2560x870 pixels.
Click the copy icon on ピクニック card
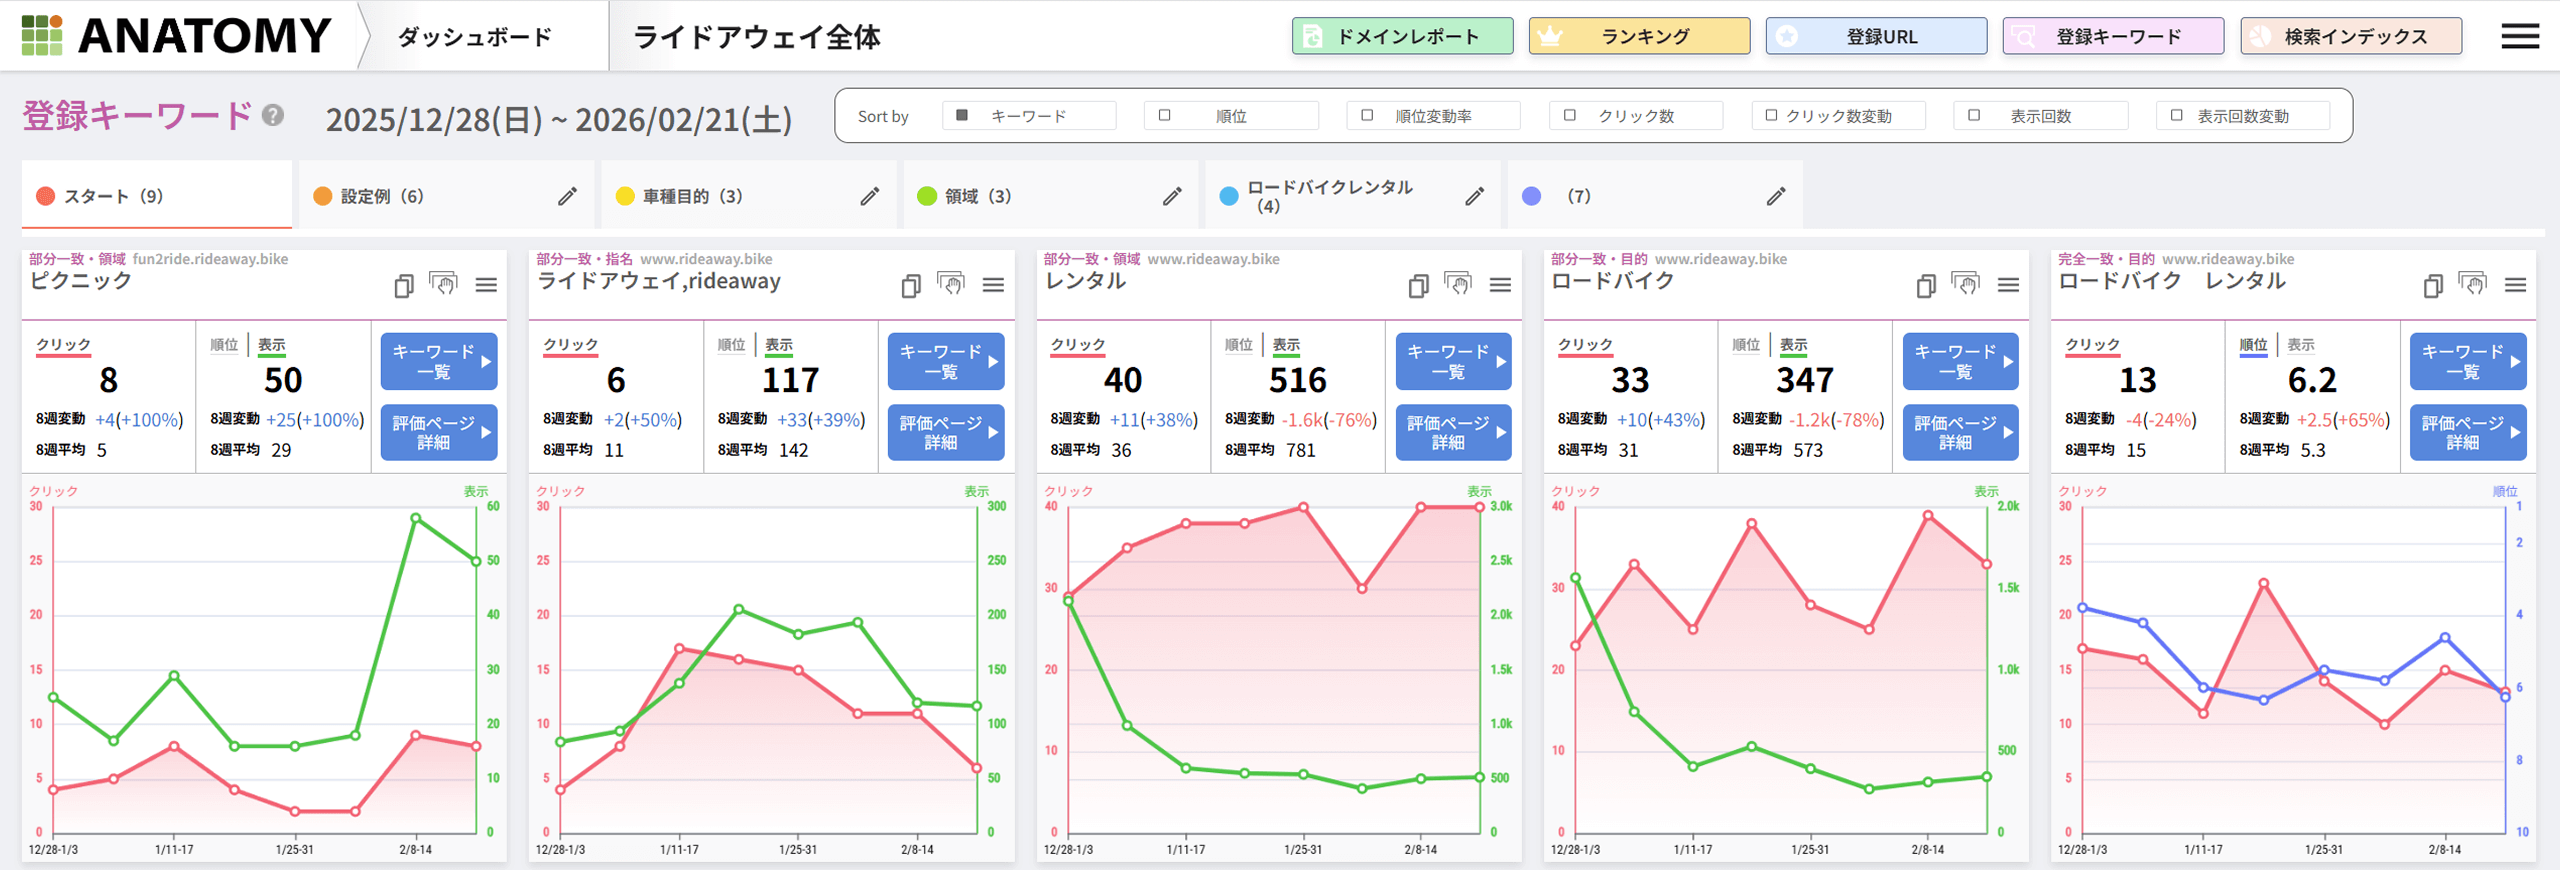click(403, 286)
